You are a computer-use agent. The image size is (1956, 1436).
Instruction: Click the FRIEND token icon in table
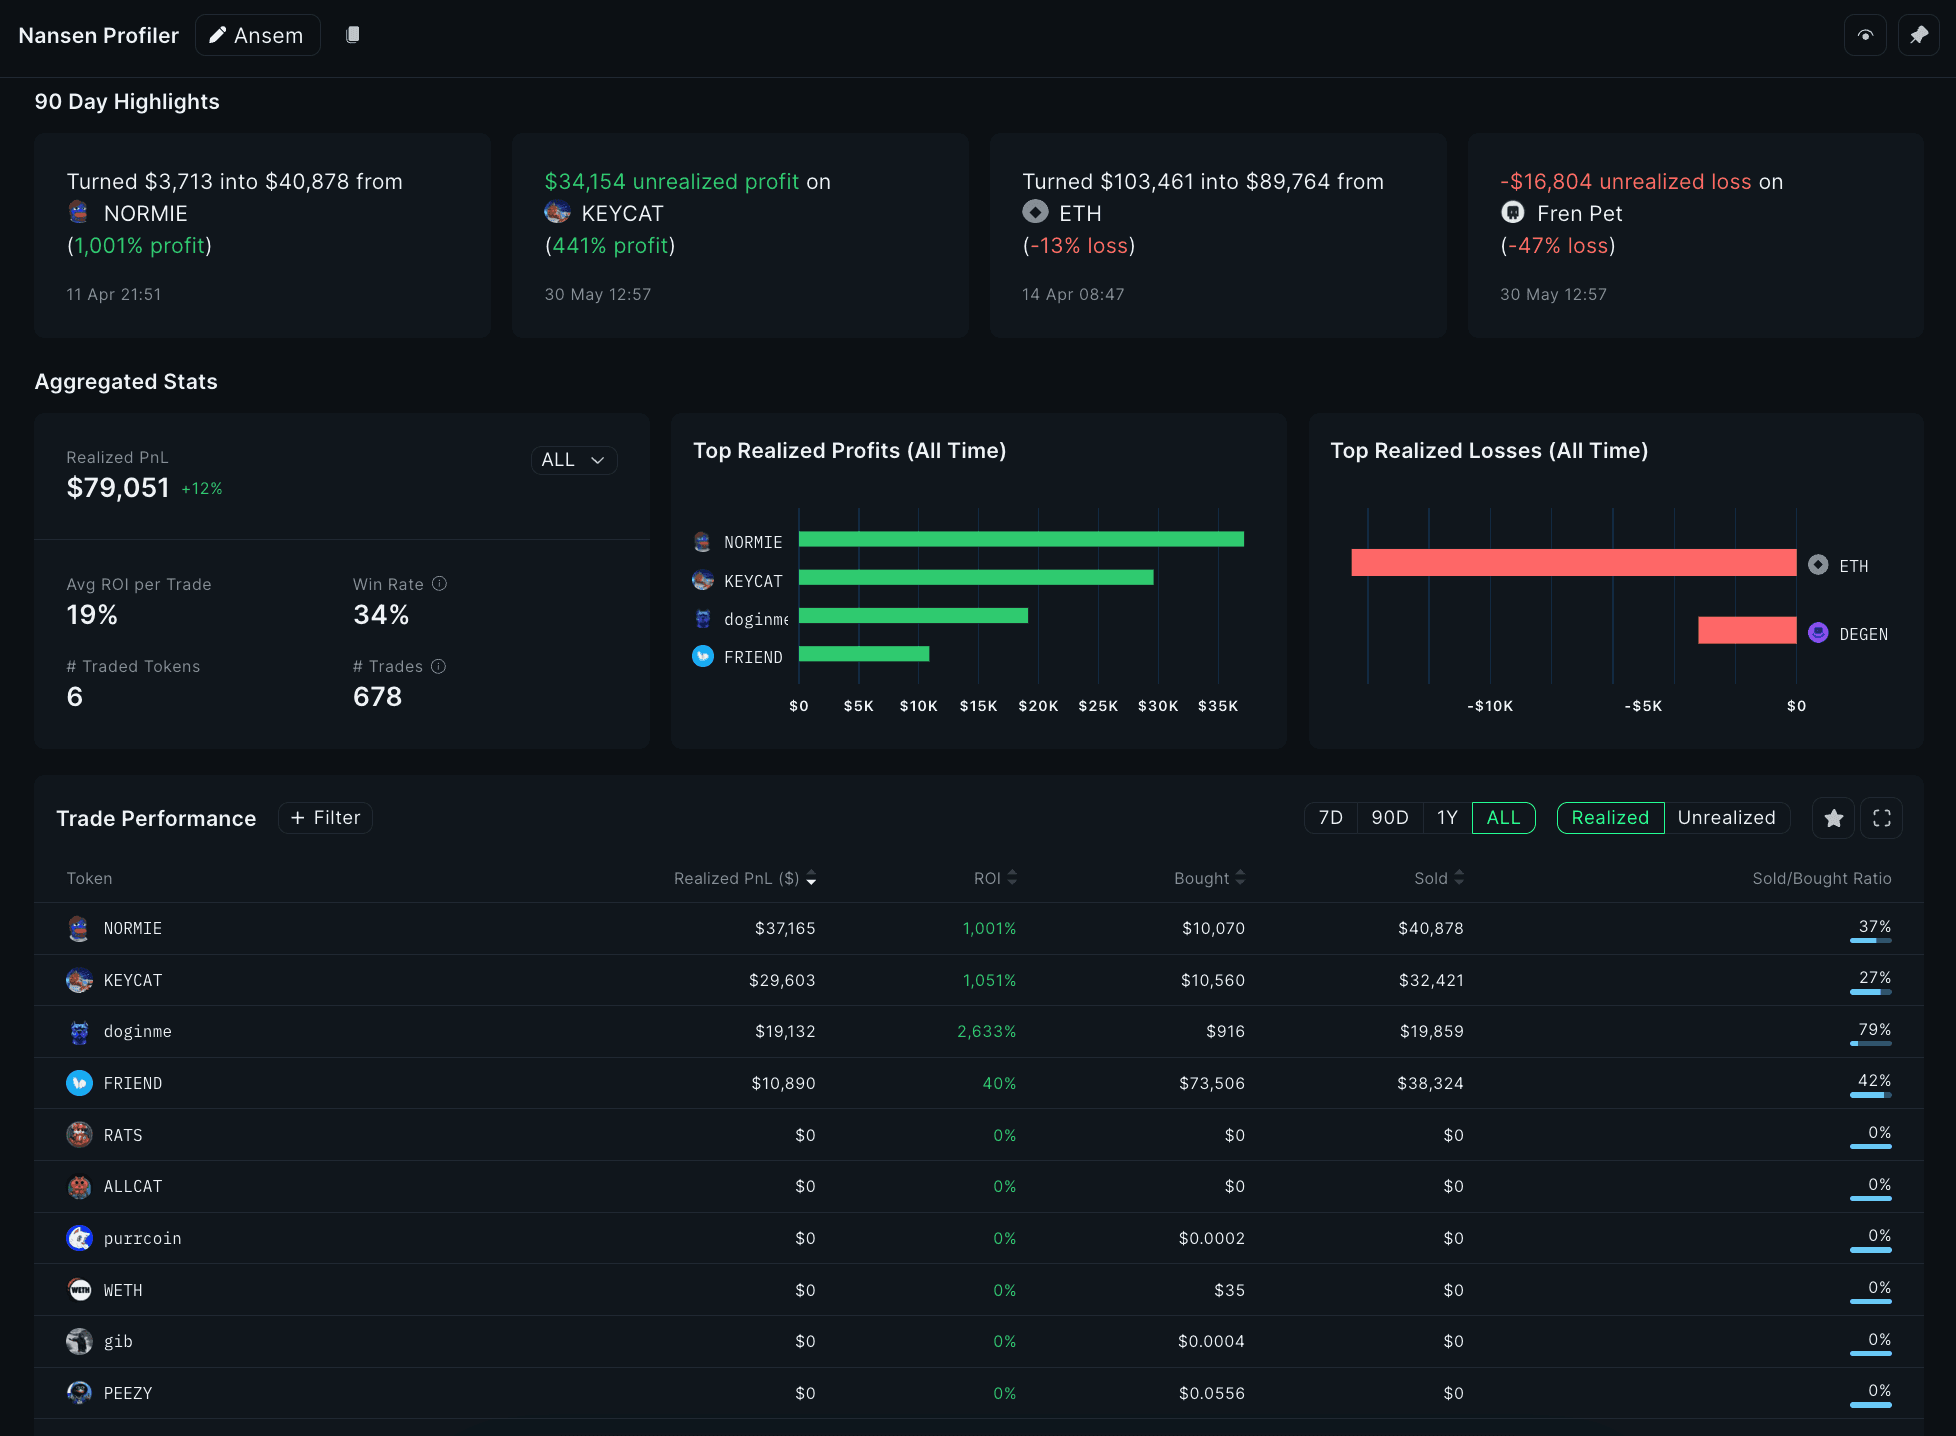[79, 1083]
